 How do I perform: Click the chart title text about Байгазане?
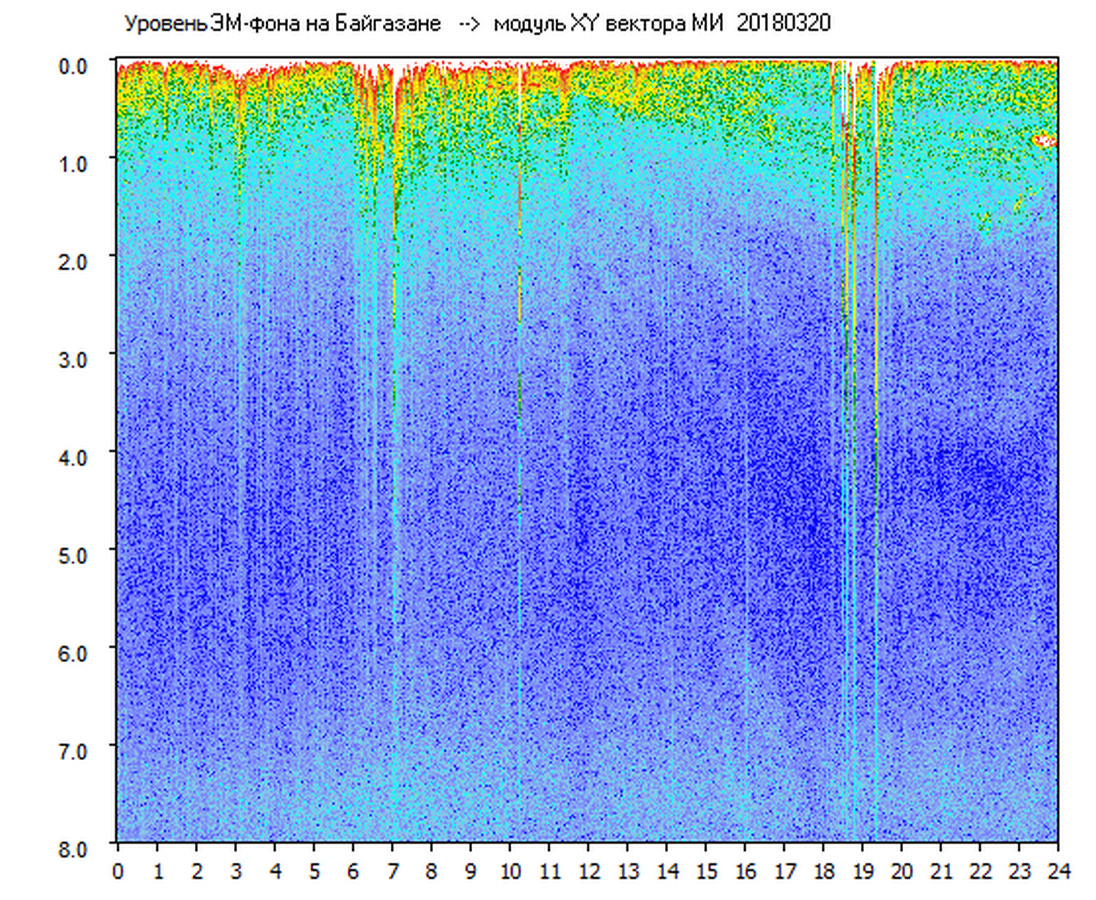tap(282, 24)
